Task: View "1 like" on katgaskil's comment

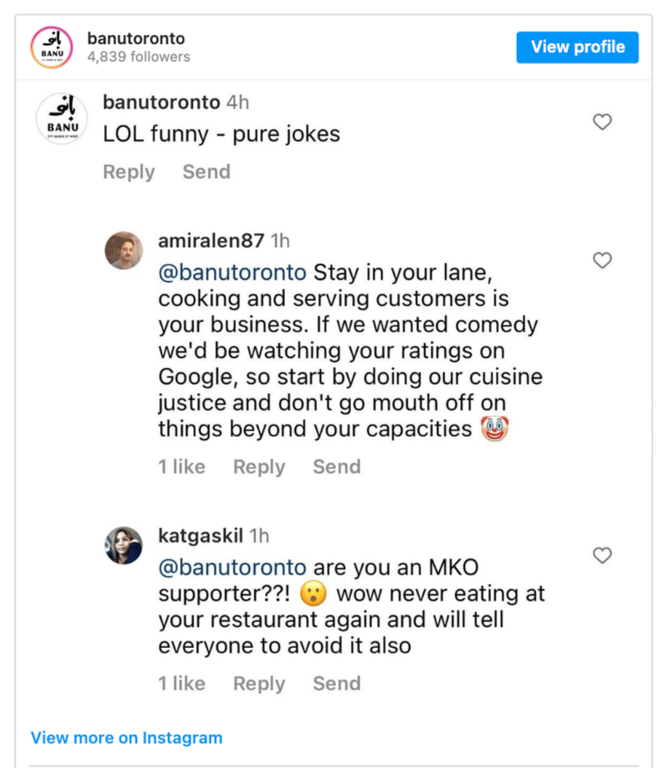Action: [x=181, y=684]
